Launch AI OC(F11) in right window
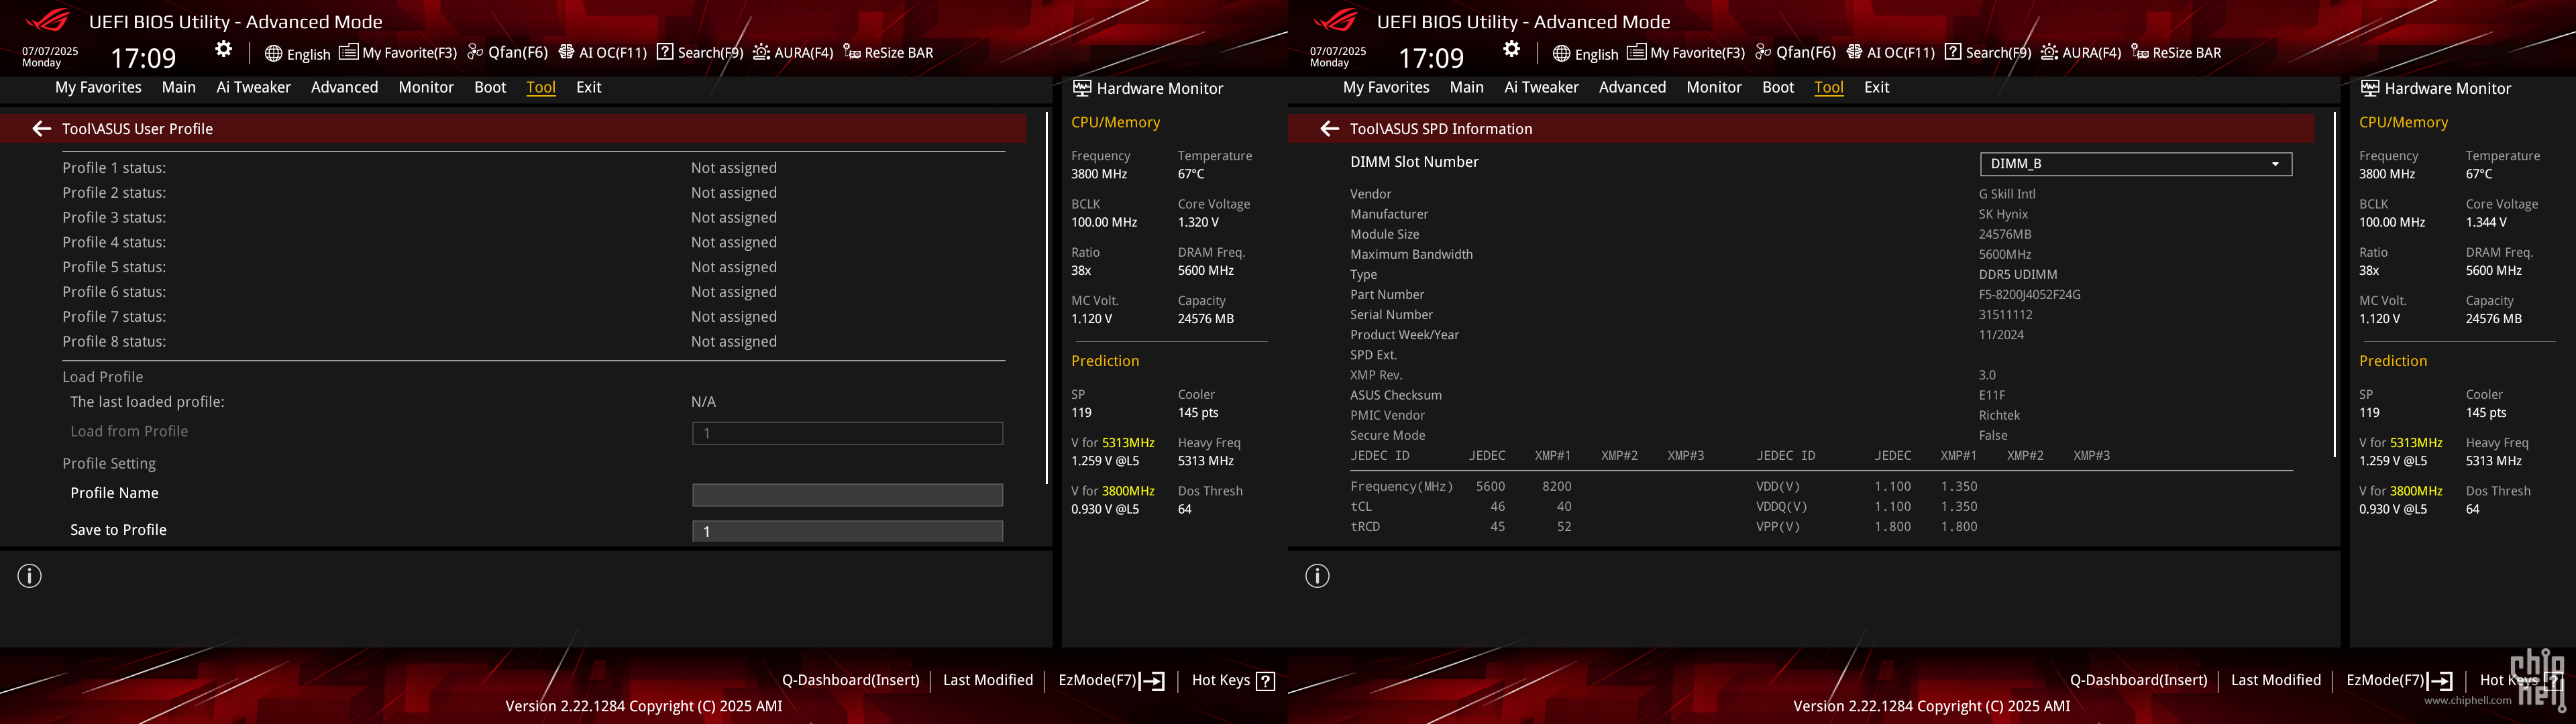Viewport: 2576px width, 724px height. click(1890, 53)
